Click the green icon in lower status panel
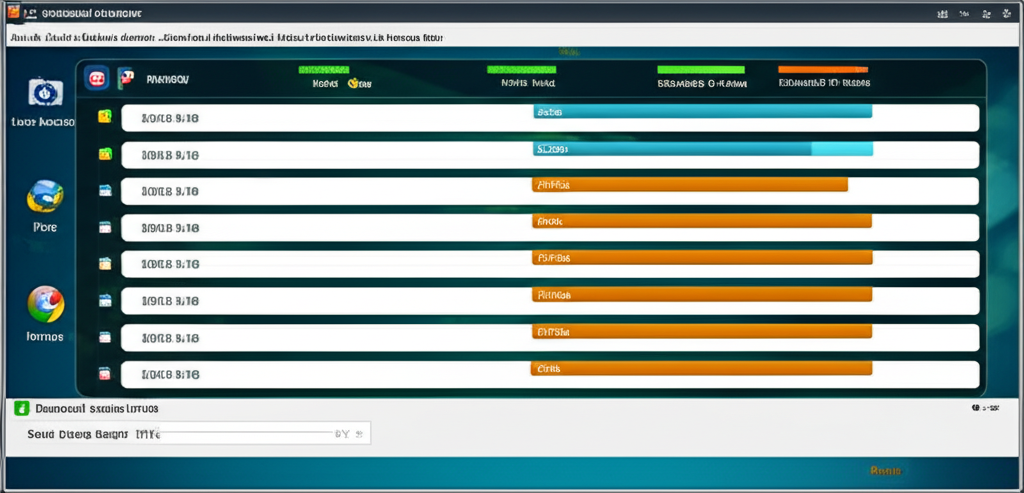The height and width of the screenshot is (493, 1024). coord(22,409)
